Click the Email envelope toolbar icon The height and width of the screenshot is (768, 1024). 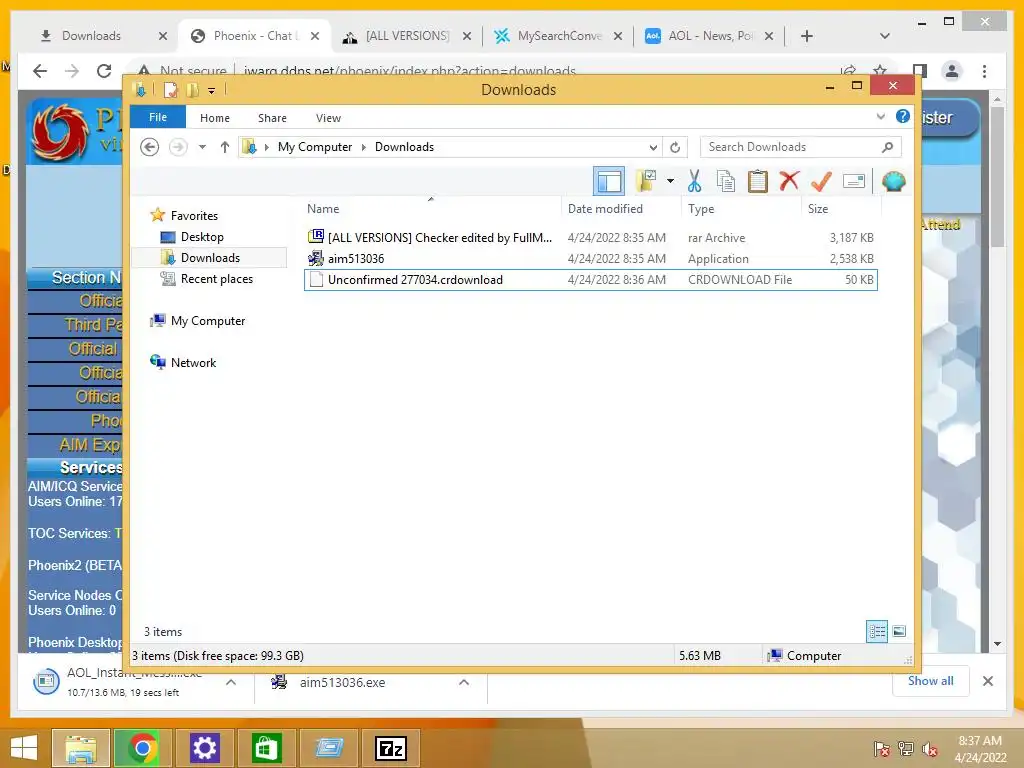click(854, 181)
